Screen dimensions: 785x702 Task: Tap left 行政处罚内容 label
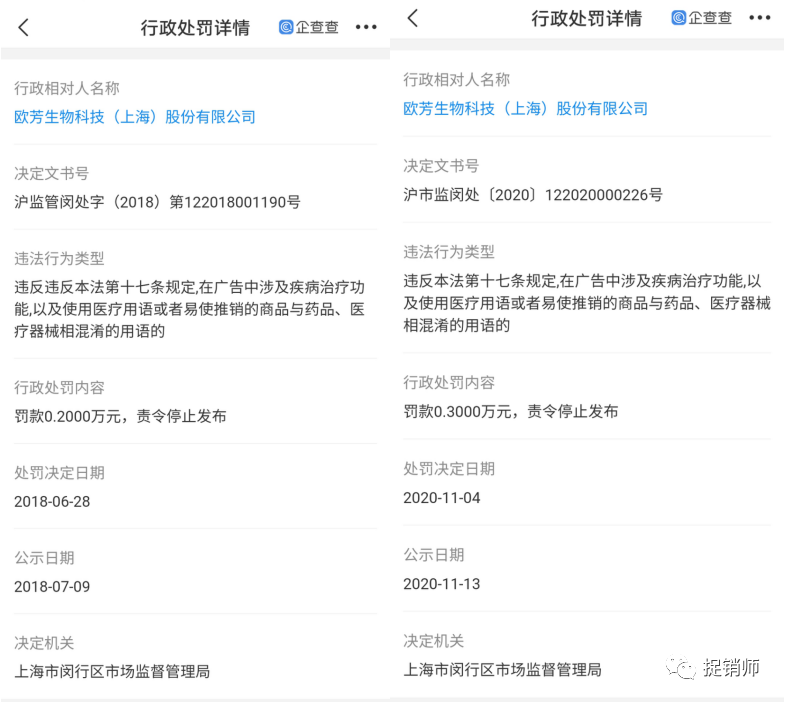click(59, 388)
